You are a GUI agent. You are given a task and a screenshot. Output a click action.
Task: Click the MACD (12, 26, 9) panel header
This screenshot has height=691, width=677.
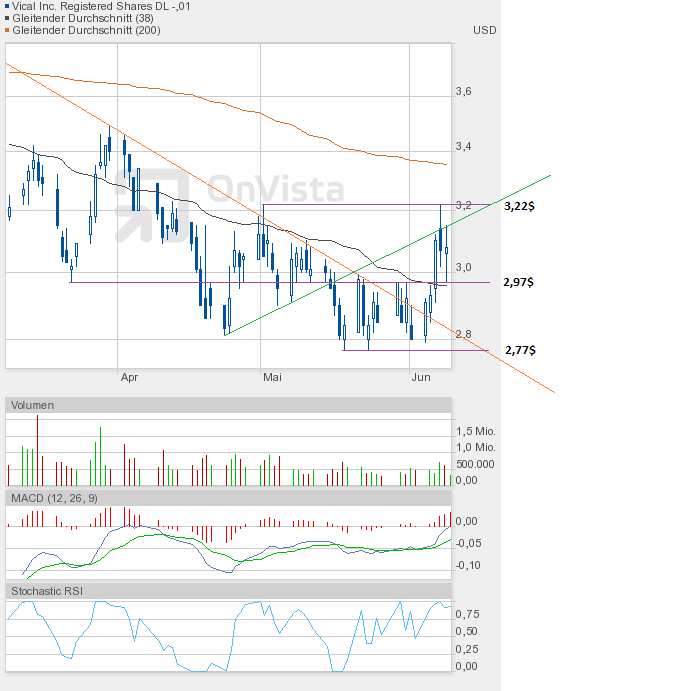pyautogui.click(x=228, y=498)
